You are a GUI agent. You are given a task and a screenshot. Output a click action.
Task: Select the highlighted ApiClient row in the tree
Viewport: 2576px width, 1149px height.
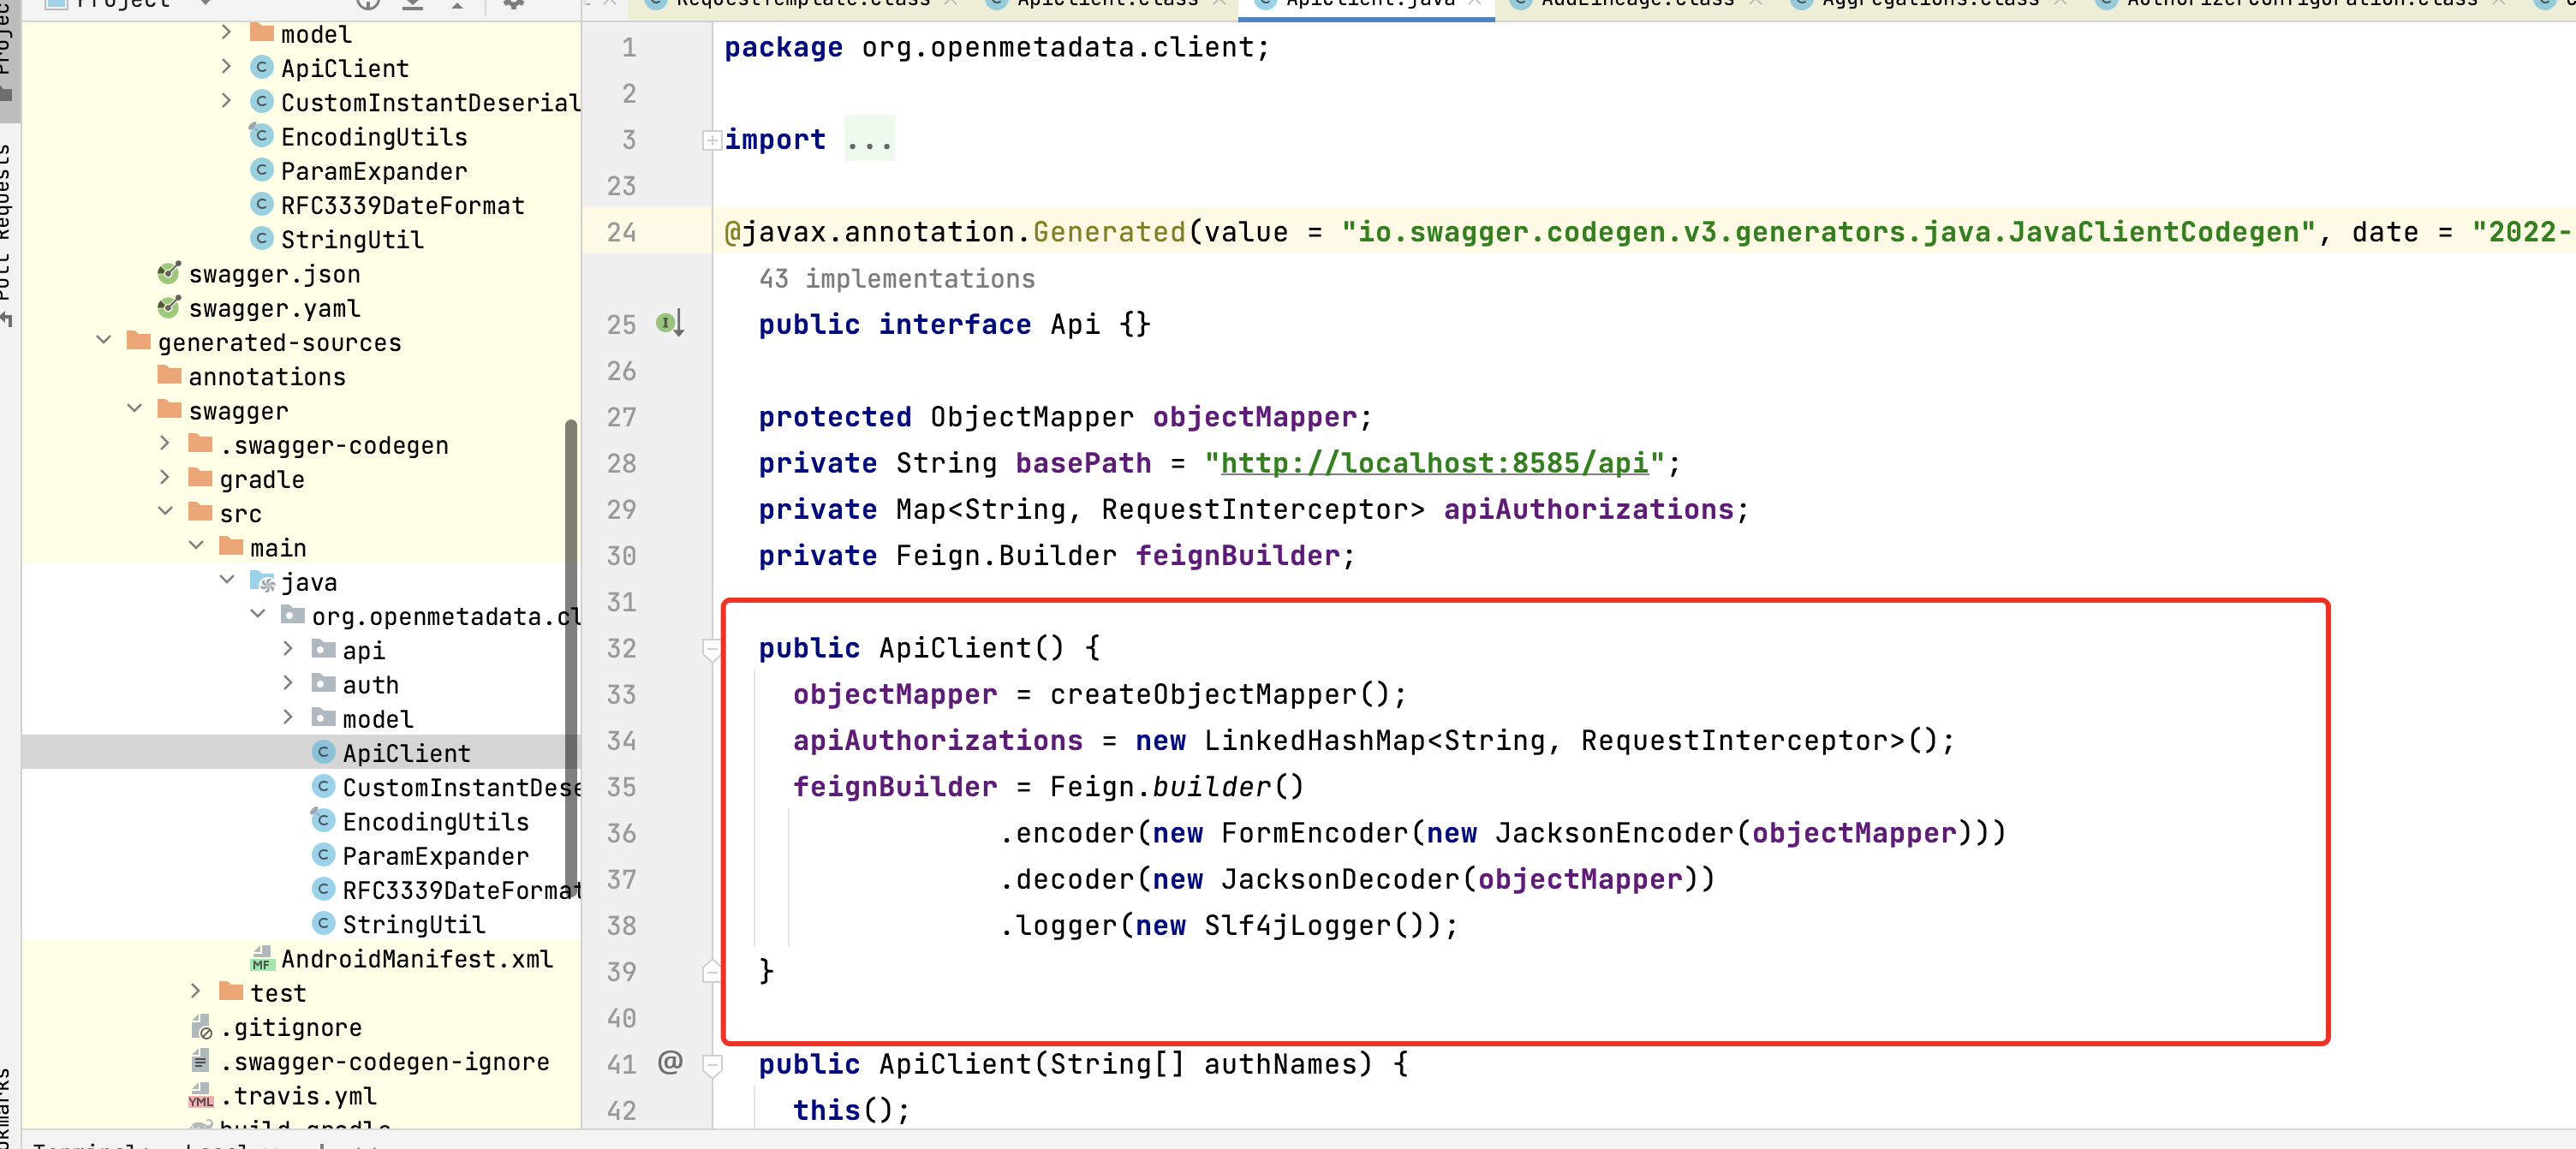coord(300,752)
